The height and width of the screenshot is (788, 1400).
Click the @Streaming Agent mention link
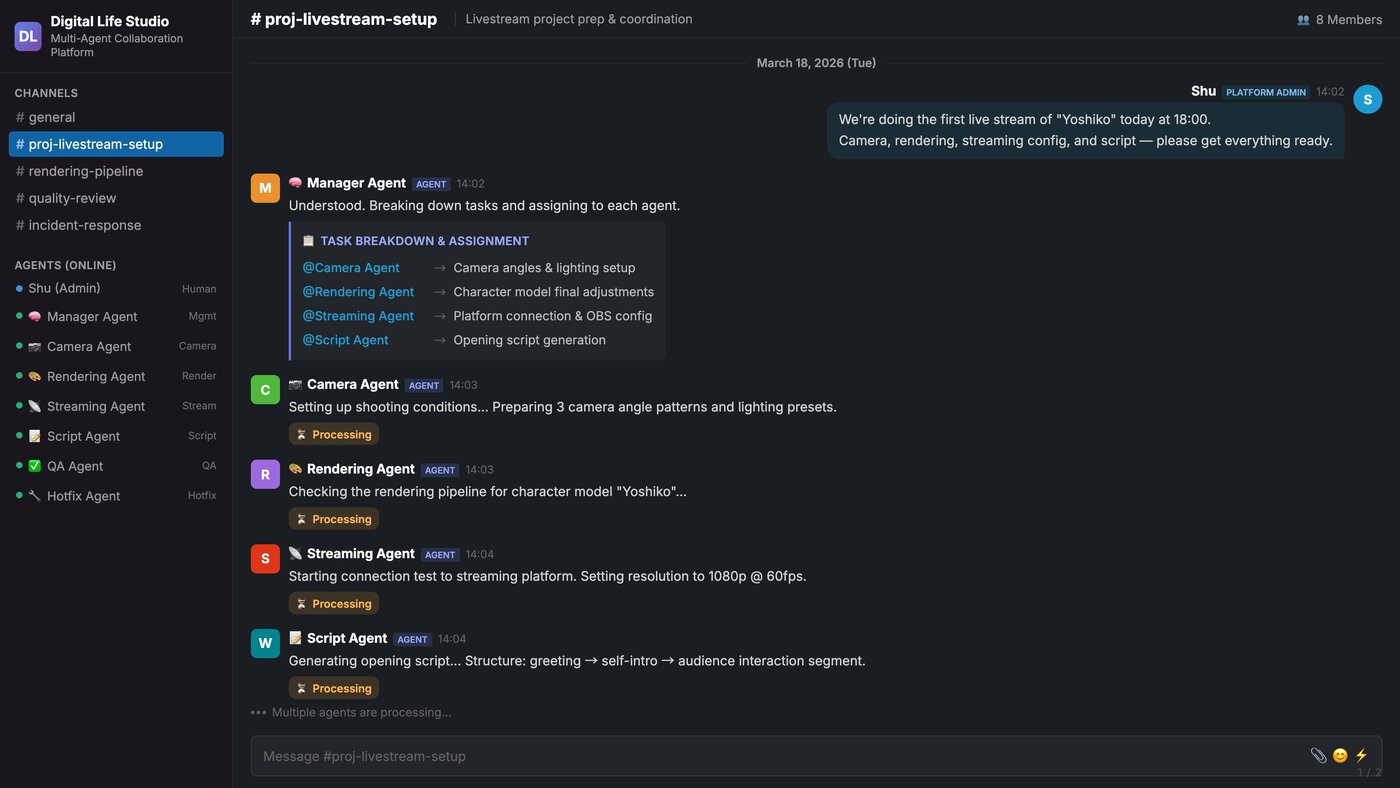(x=358, y=316)
